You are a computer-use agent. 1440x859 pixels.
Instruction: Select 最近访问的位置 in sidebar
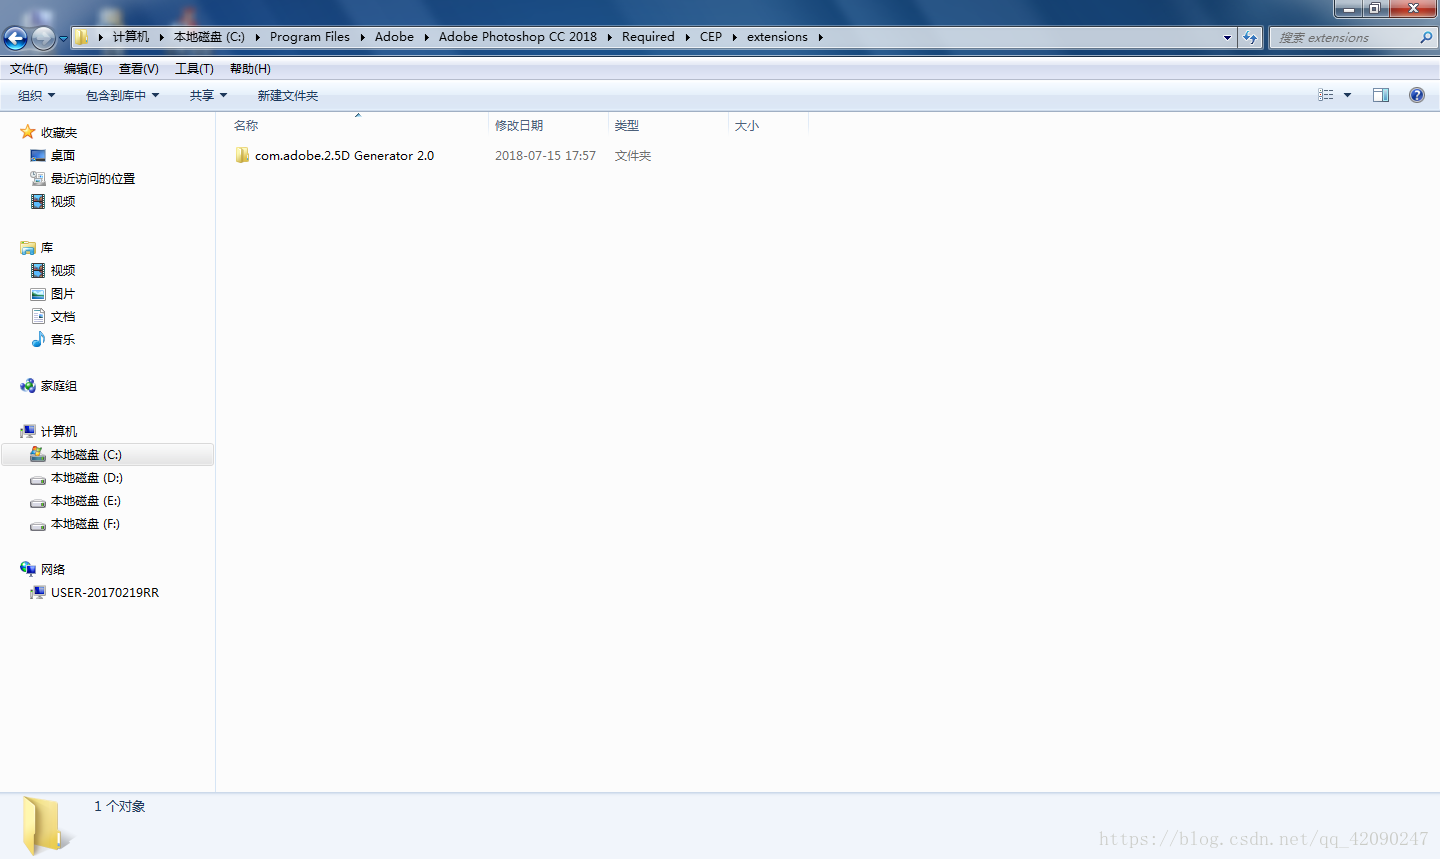[93, 178]
